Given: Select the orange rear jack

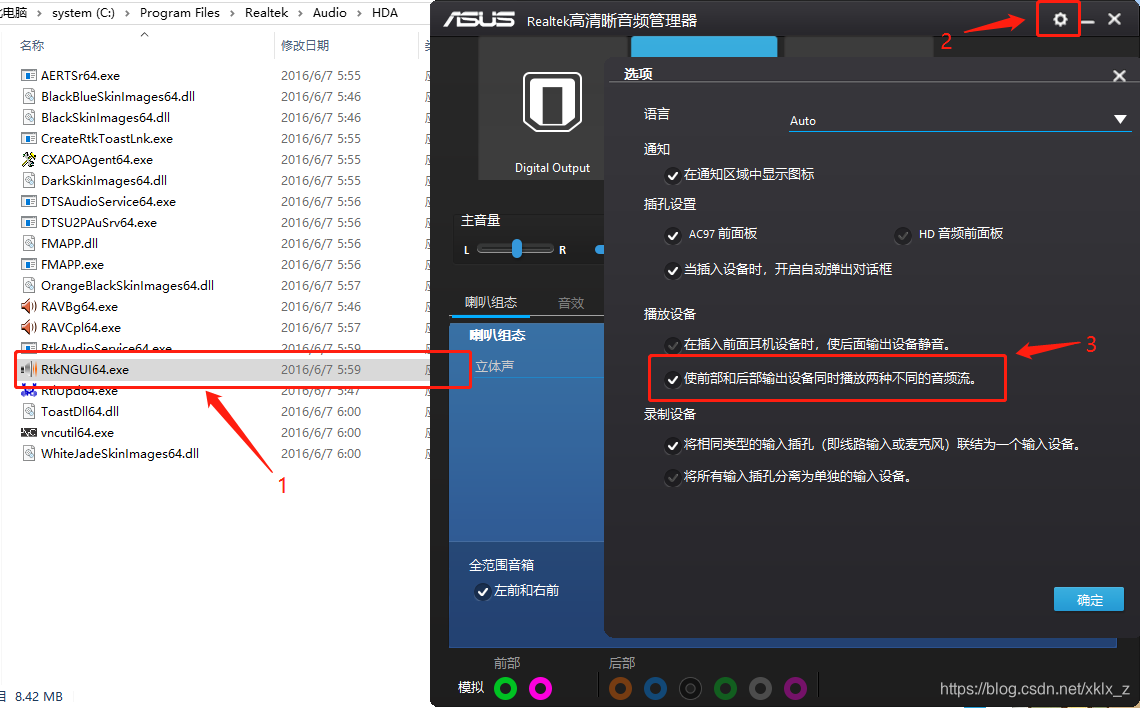Looking at the screenshot, I should (620, 688).
